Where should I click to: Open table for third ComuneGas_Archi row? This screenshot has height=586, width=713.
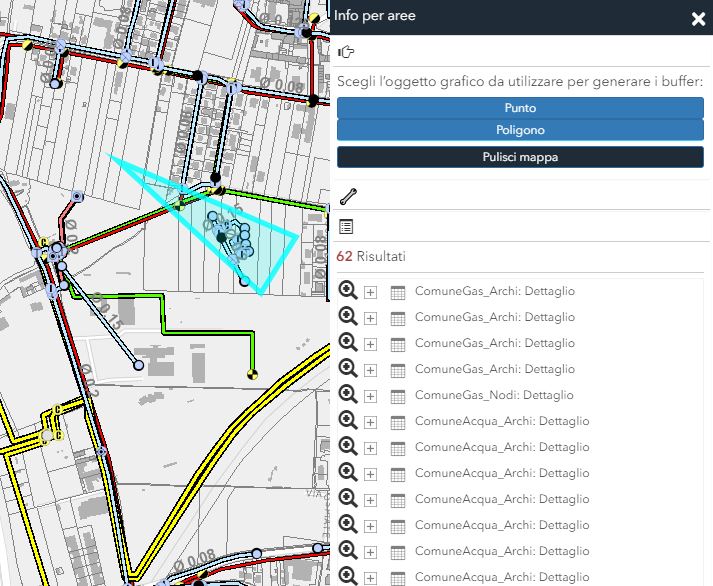398,344
